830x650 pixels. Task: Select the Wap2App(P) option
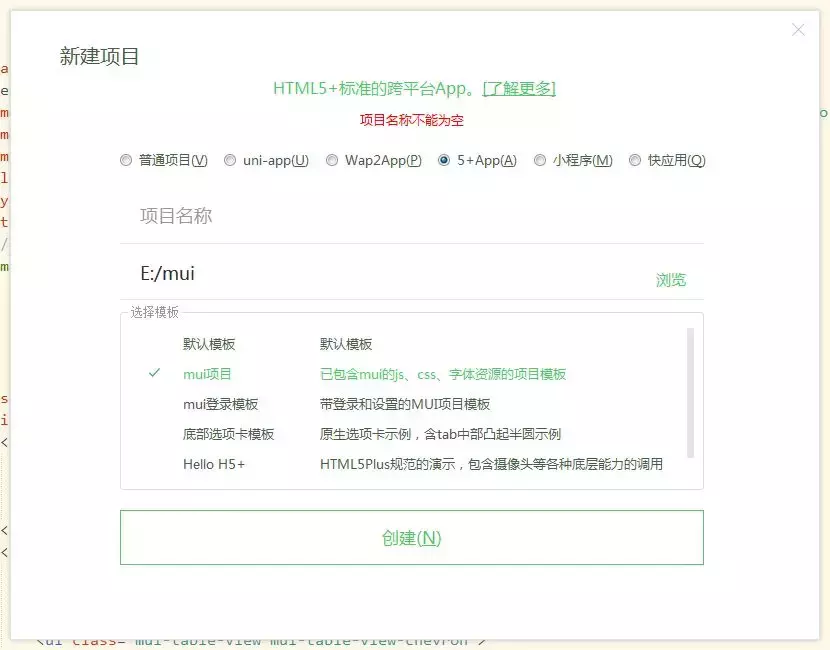click(x=331, y=159)
